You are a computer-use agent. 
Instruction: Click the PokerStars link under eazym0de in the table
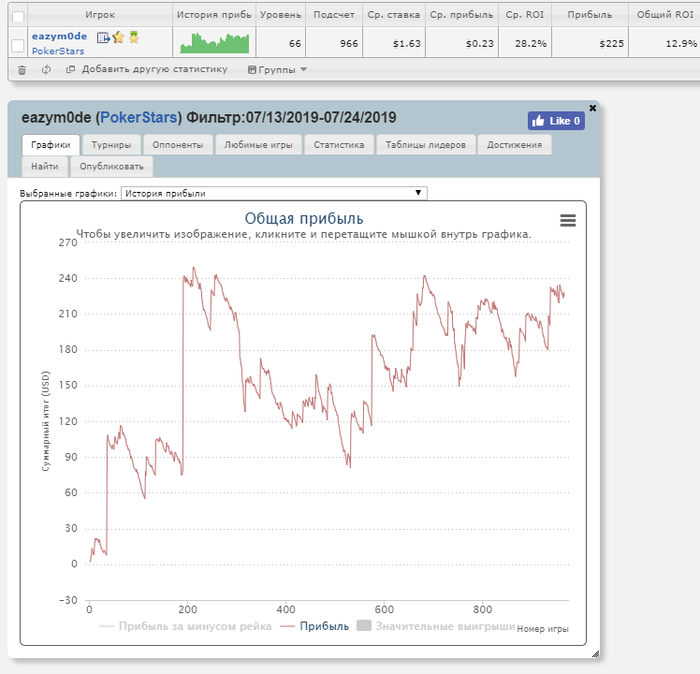[x=58, y=51]
